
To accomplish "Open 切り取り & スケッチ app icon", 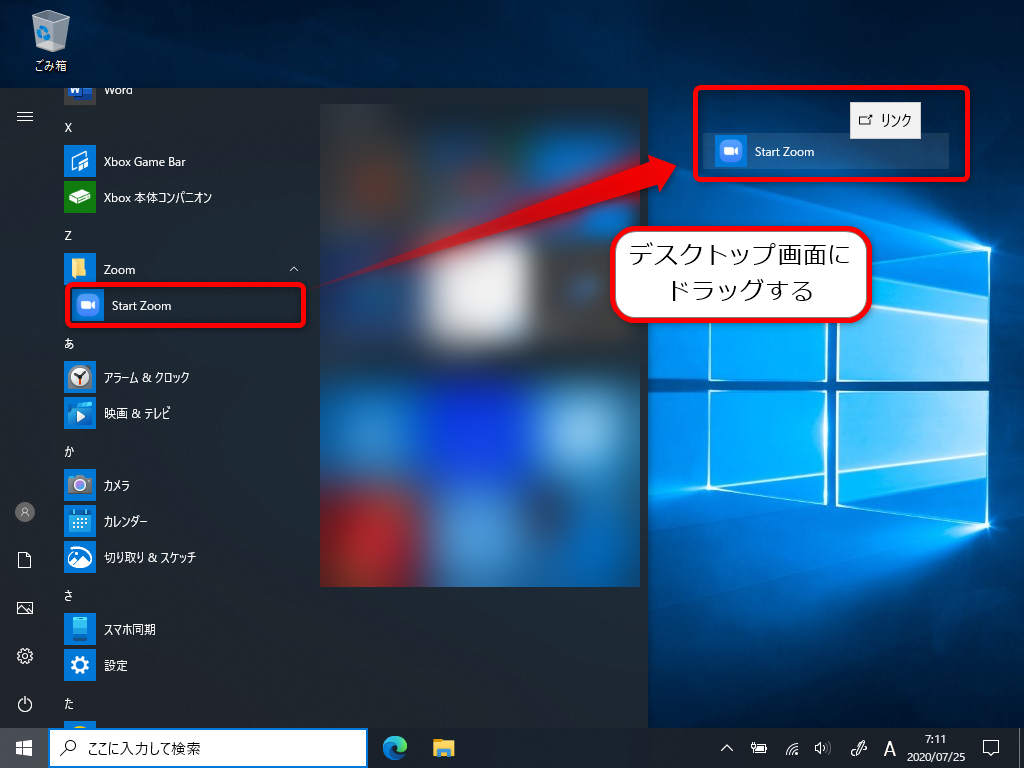I will point(80,557).
